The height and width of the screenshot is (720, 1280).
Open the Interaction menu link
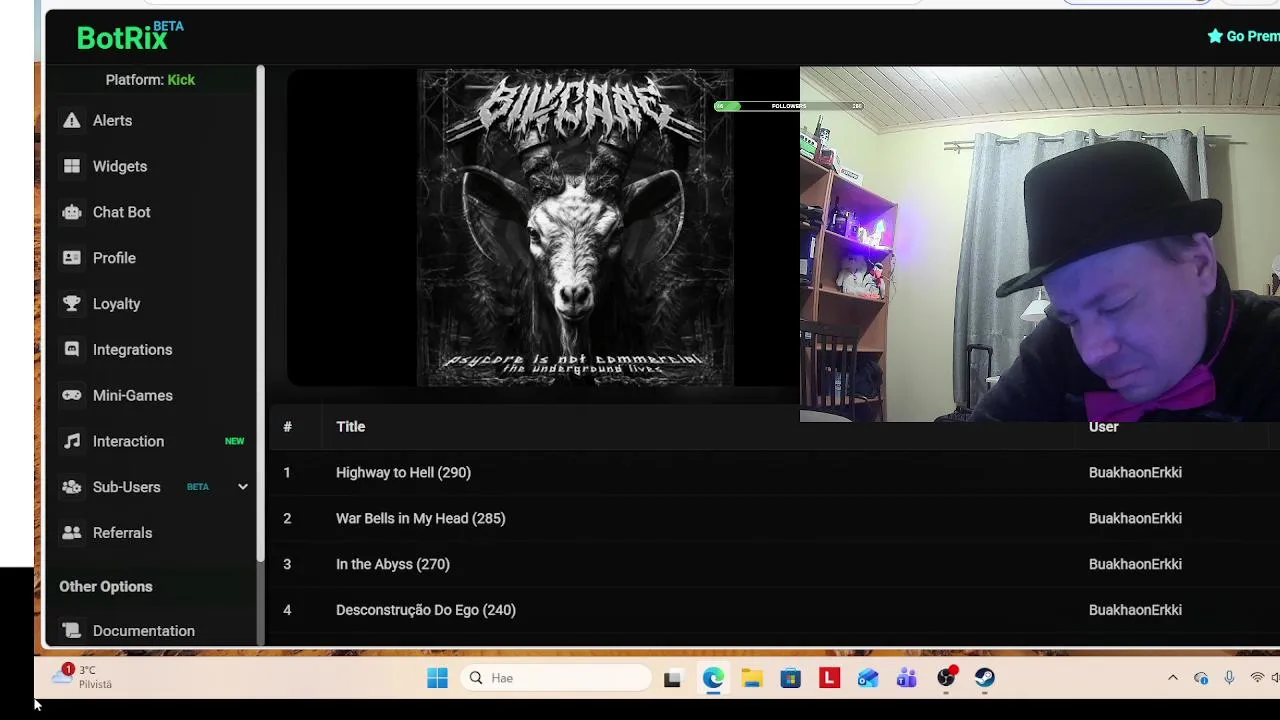point(128,441)
